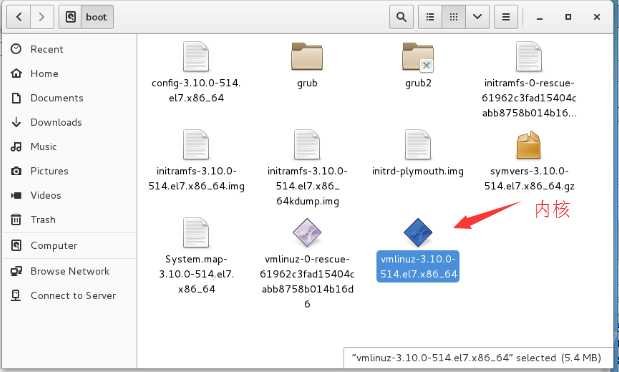Screen dimensions: 619x372
Task: Select Computer in the sidebar
Action: [69, 246]
